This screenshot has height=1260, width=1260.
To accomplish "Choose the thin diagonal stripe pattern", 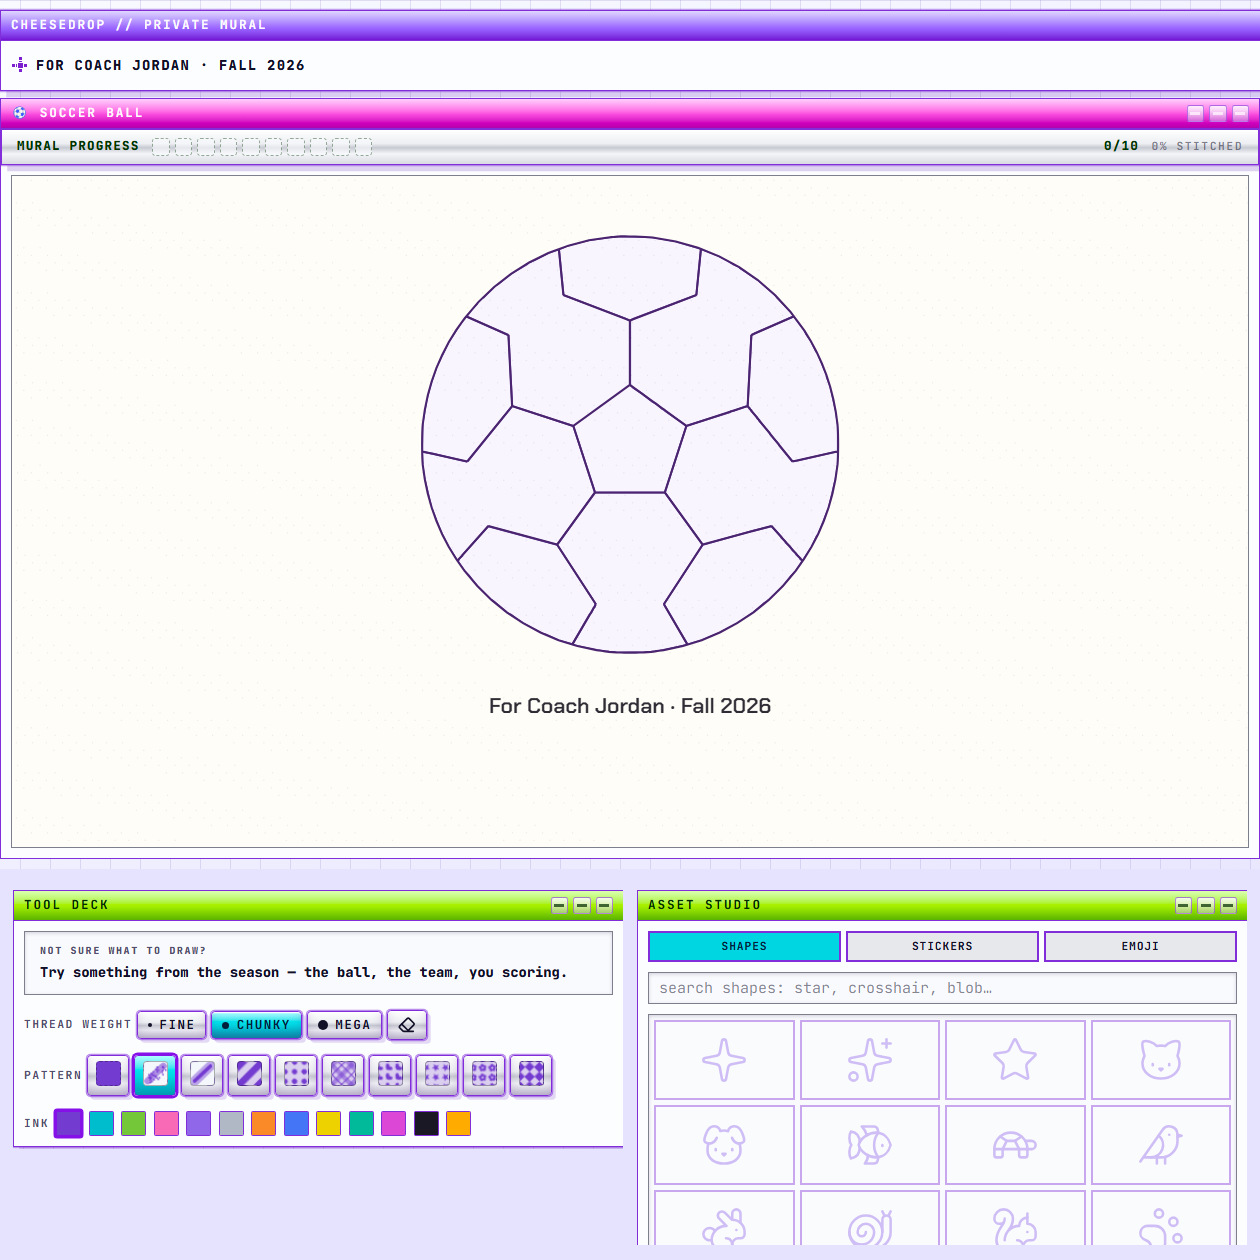I will click(202, 1075).
